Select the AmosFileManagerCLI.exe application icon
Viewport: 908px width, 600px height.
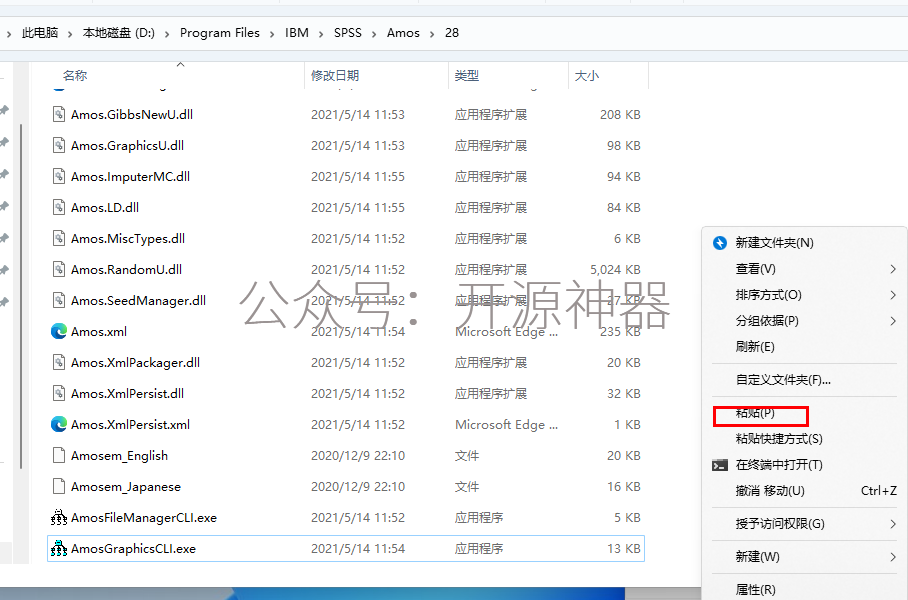(58, 517)
